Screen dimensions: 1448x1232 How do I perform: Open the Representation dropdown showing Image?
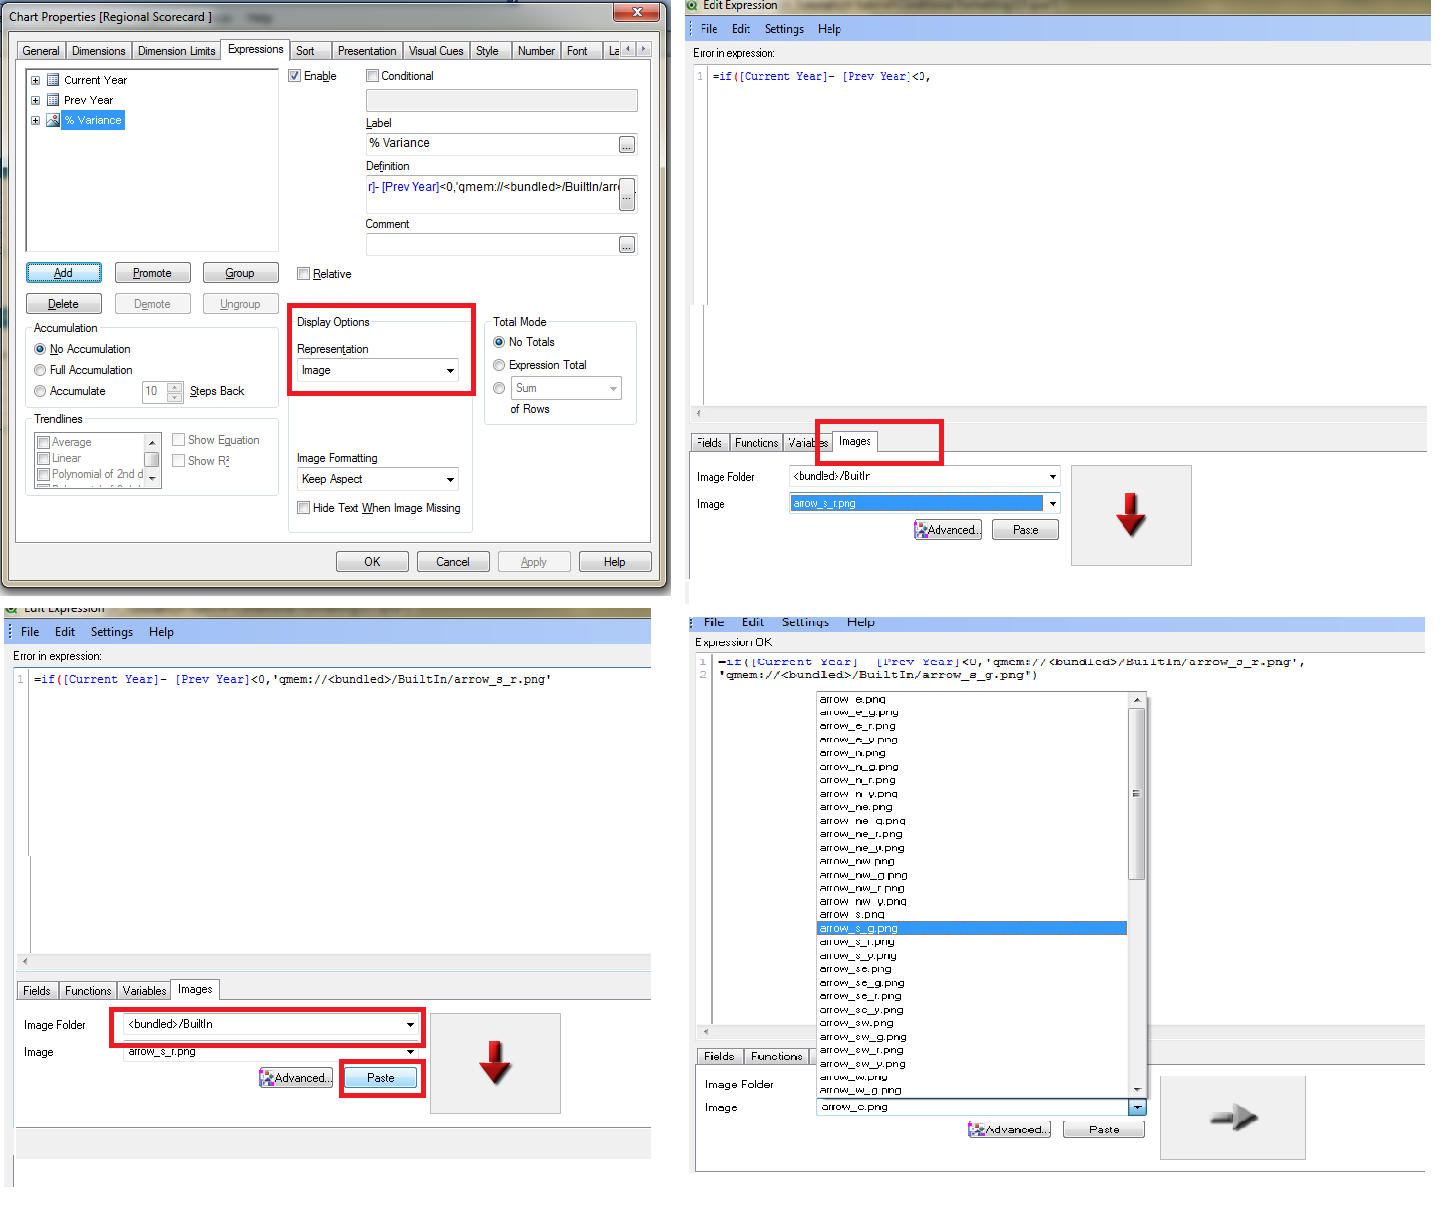point(378,370)
